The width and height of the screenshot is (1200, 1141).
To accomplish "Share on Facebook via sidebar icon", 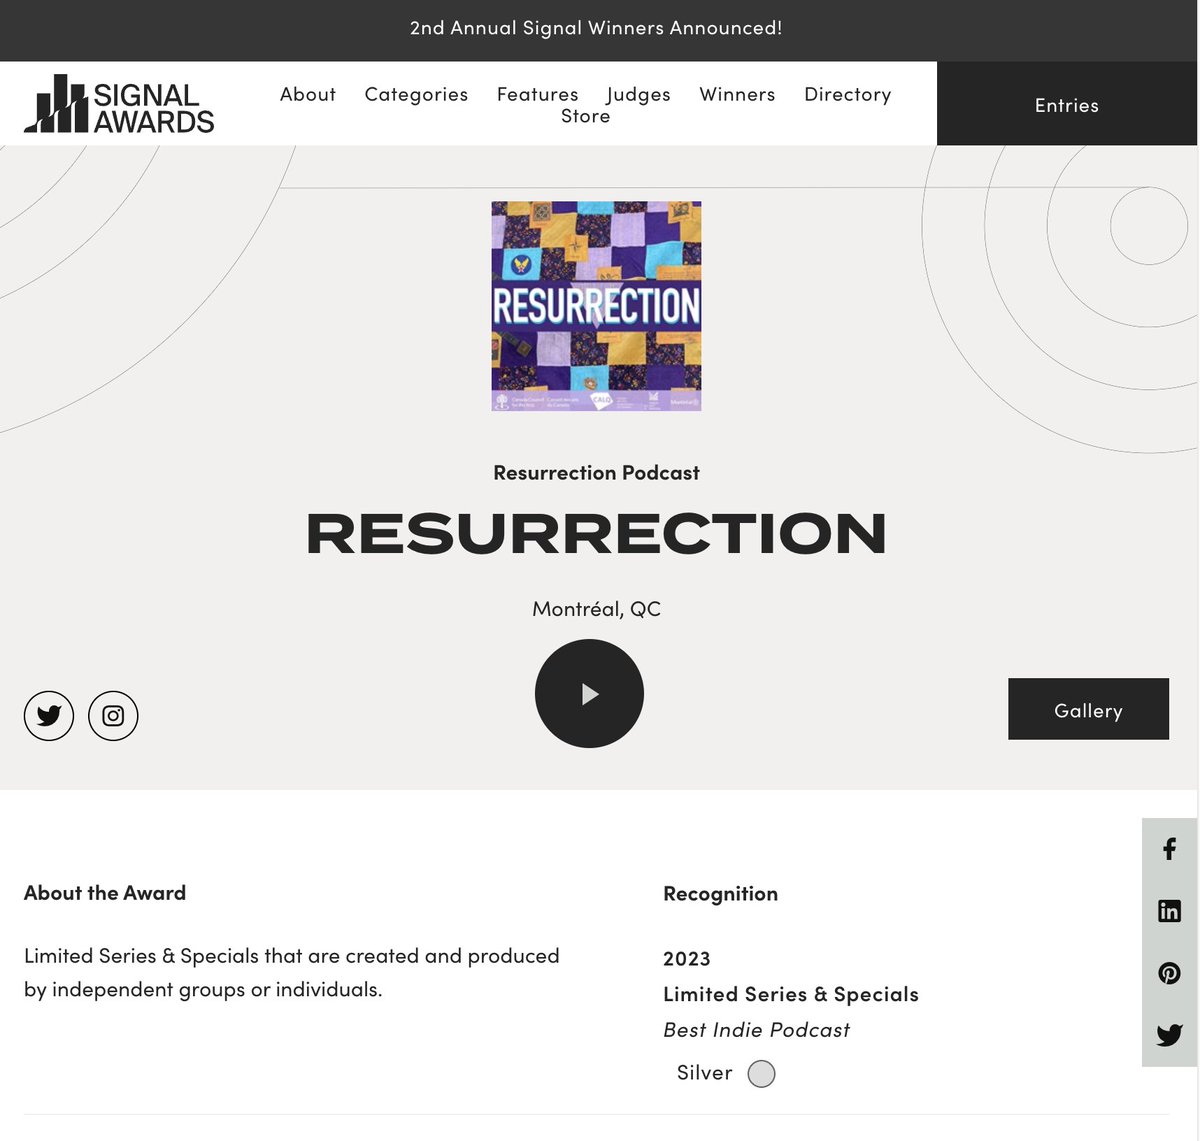I will 1169,849.
